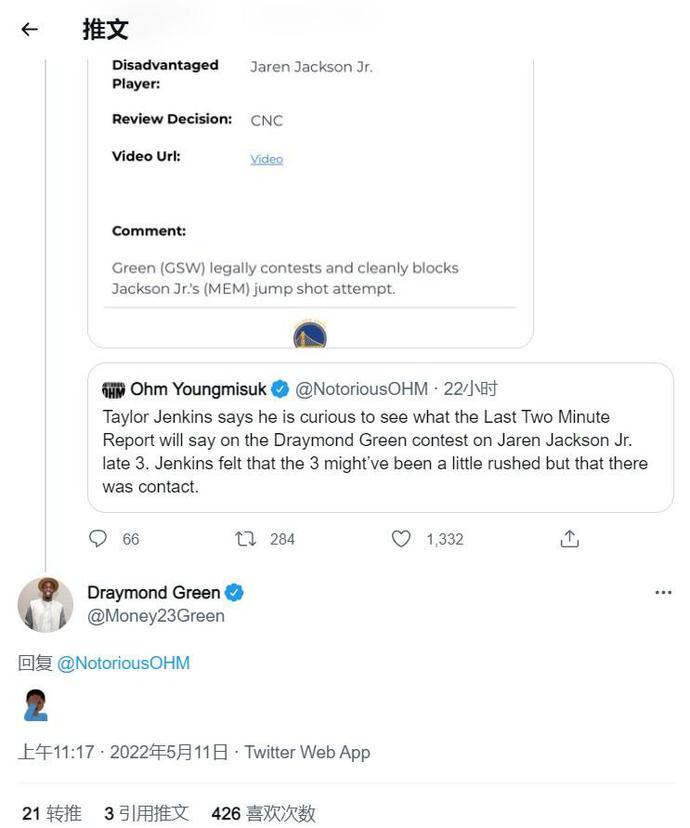Open the @NotoriousOHM mention link

coord(123,663)
